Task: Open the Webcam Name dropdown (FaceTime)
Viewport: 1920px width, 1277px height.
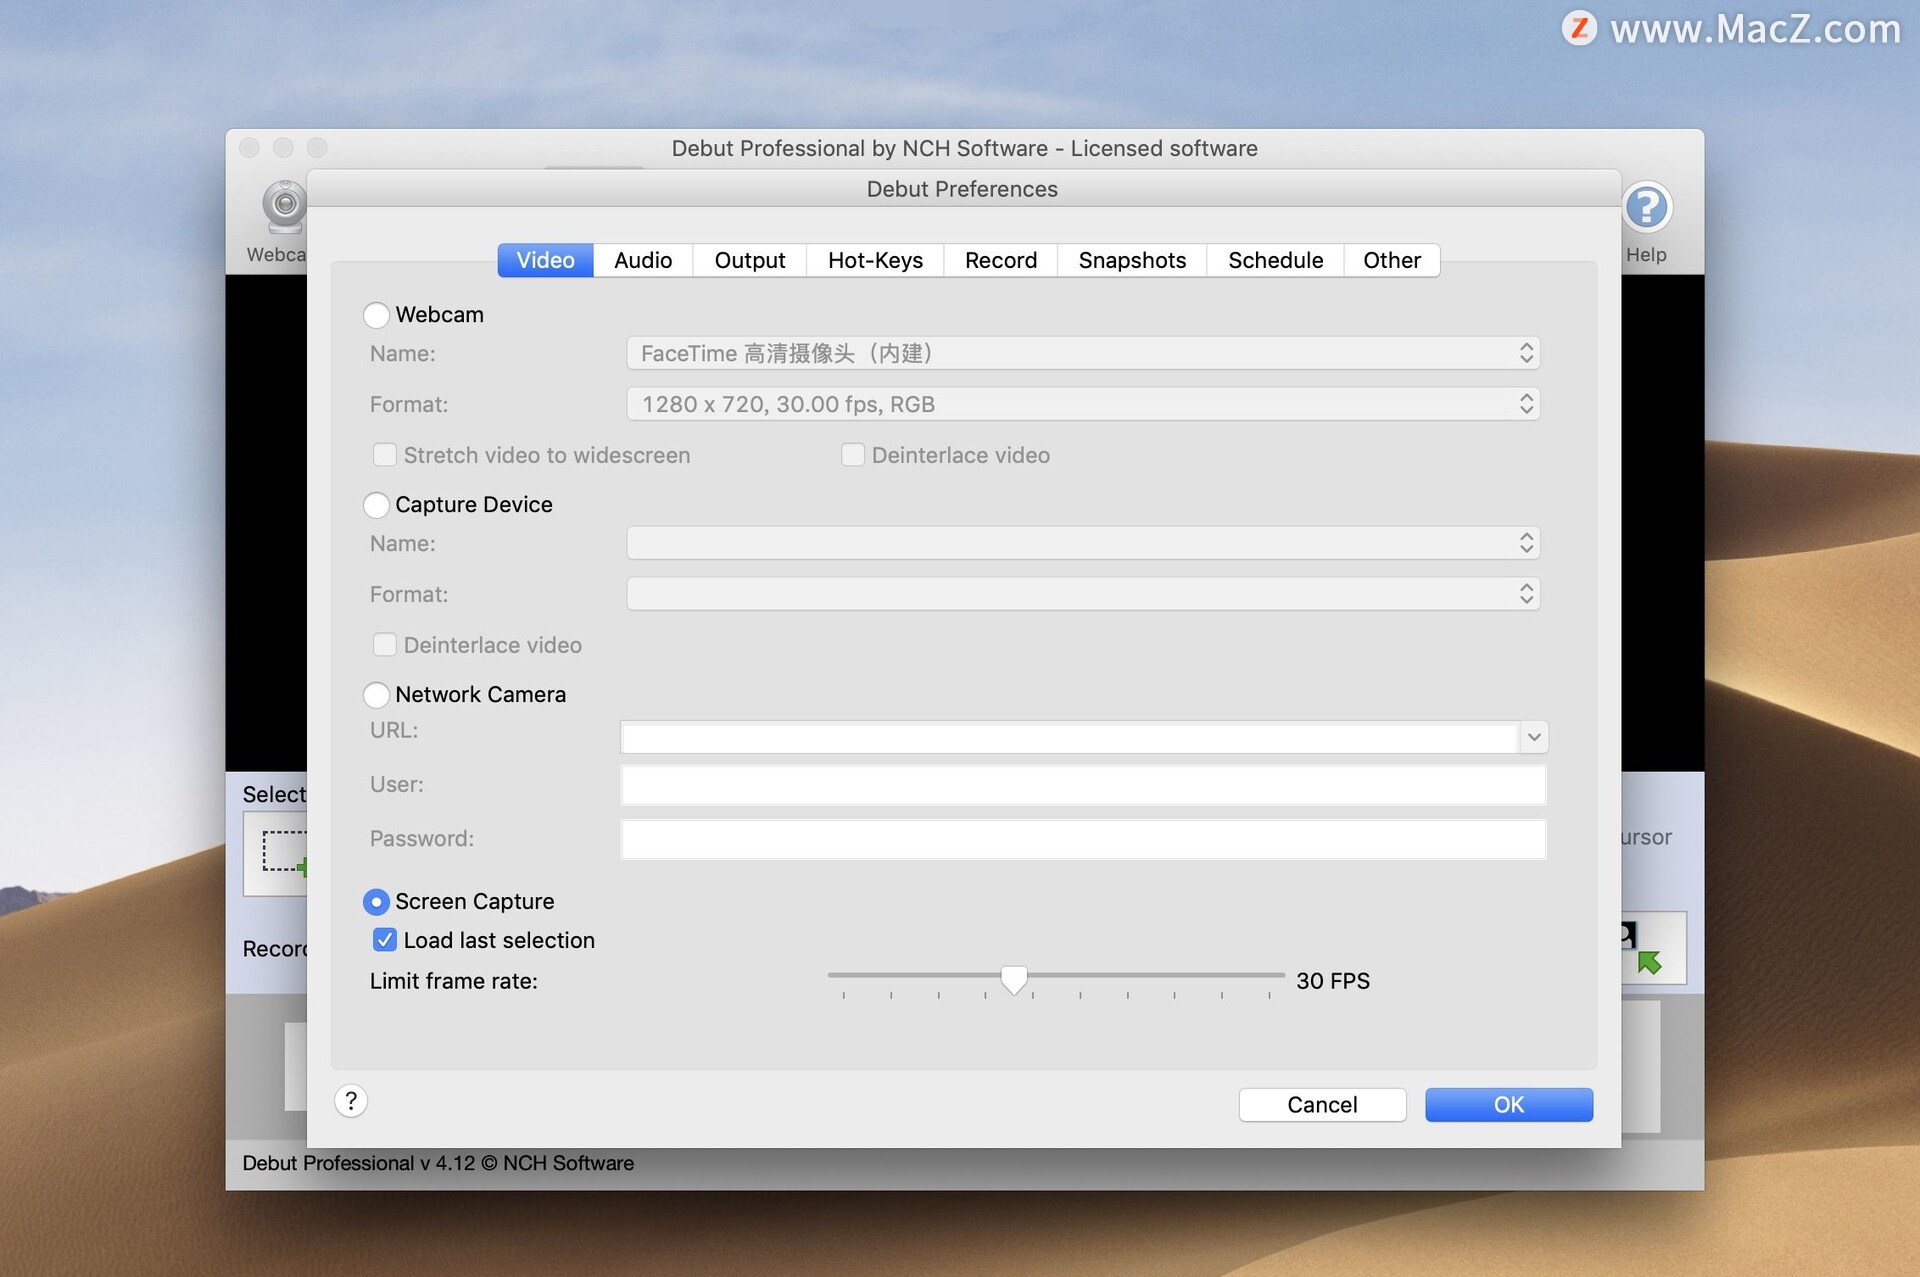Action: (1083, 353)
